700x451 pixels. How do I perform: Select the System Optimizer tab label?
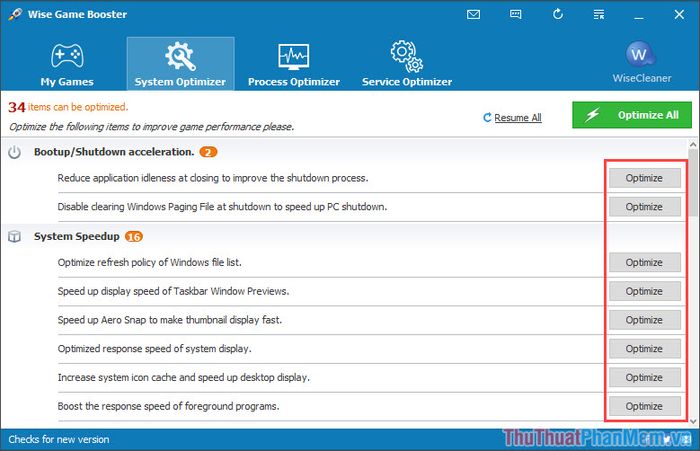coord(180,82)
